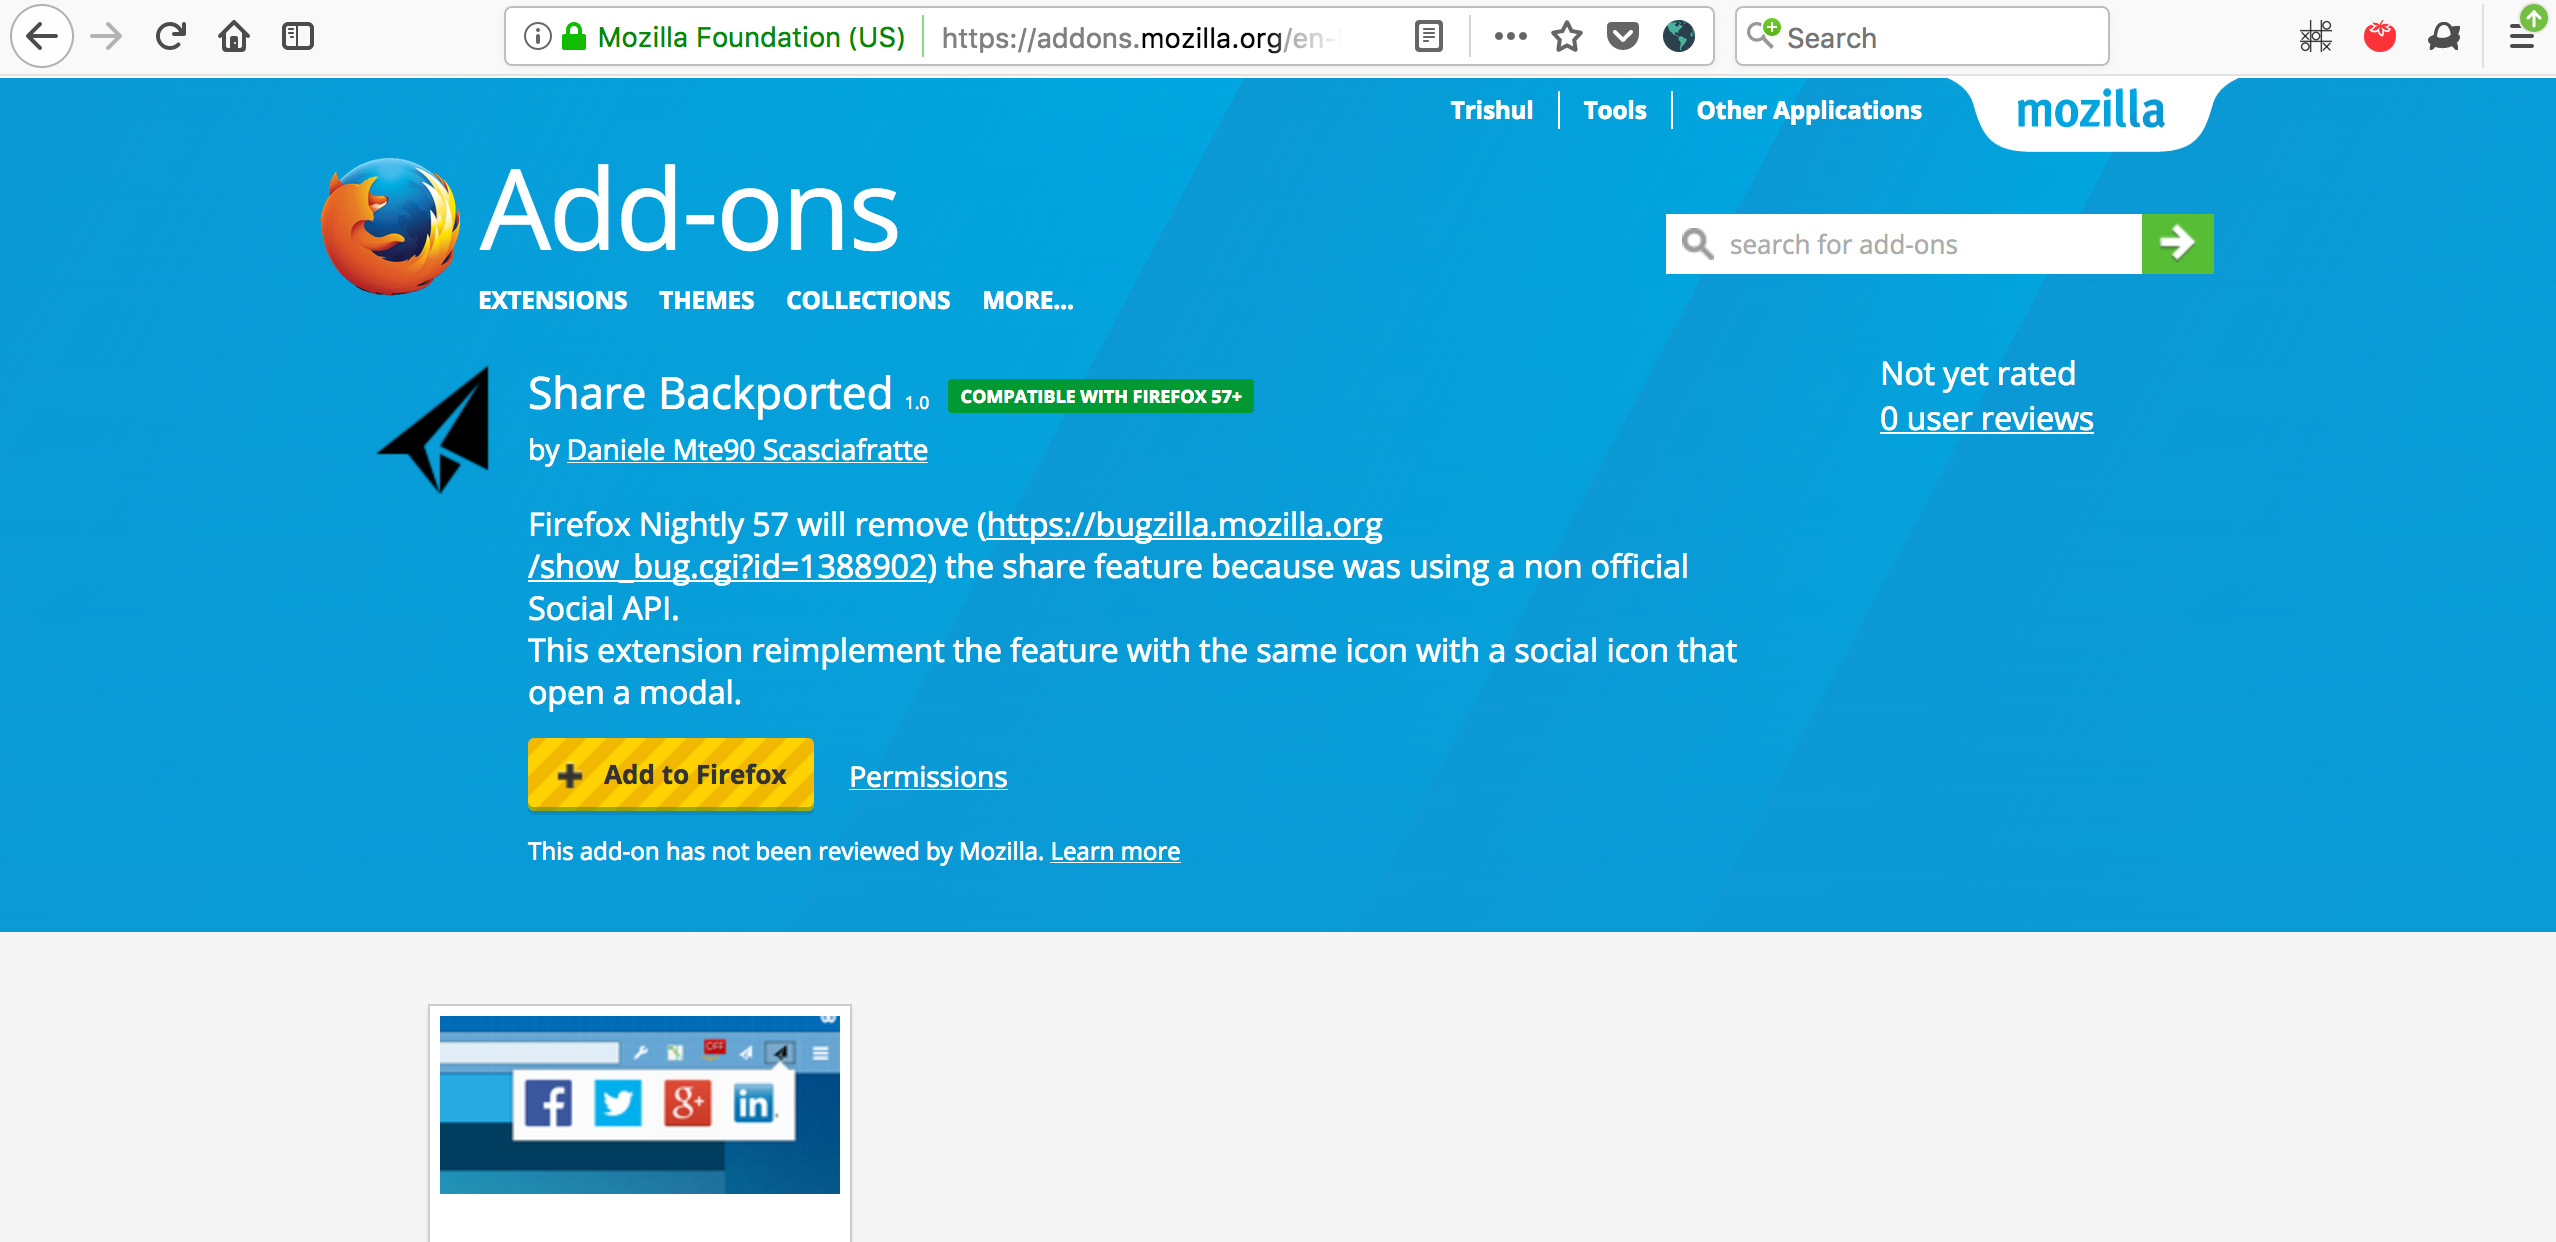Click the dark mask-shaped extension icon
2556x1242 pixels.
click(x=2444, y=37)
